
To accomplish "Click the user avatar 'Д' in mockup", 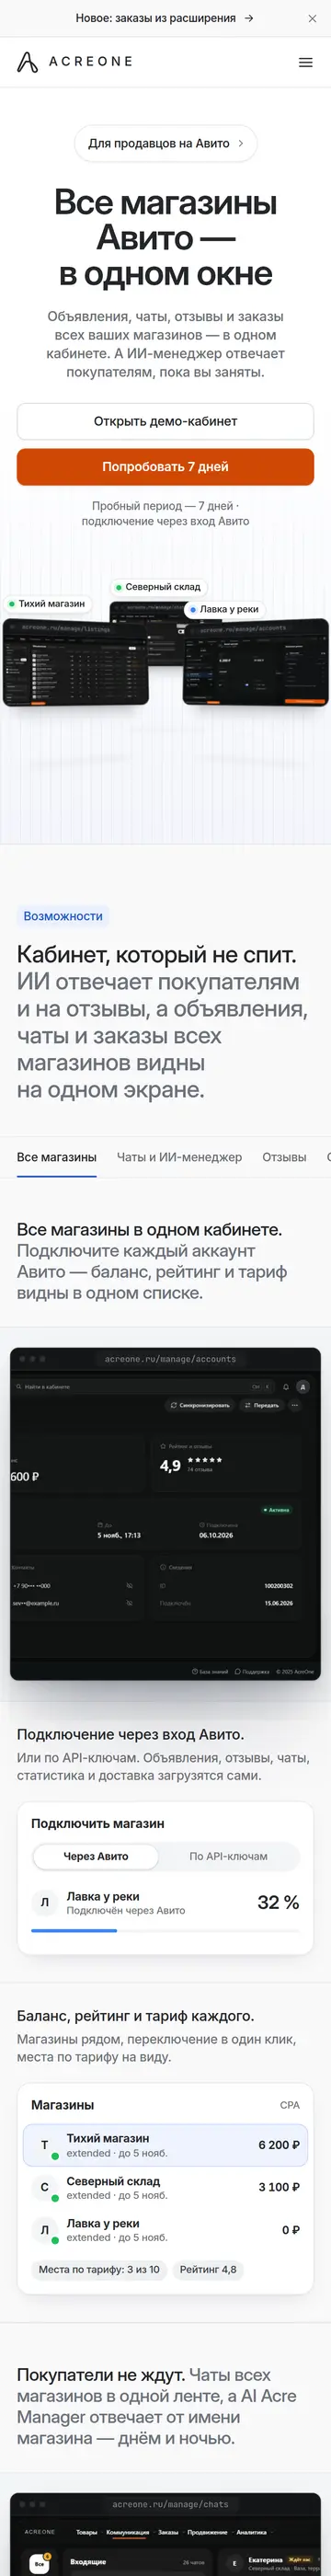I will [303, 1387].
